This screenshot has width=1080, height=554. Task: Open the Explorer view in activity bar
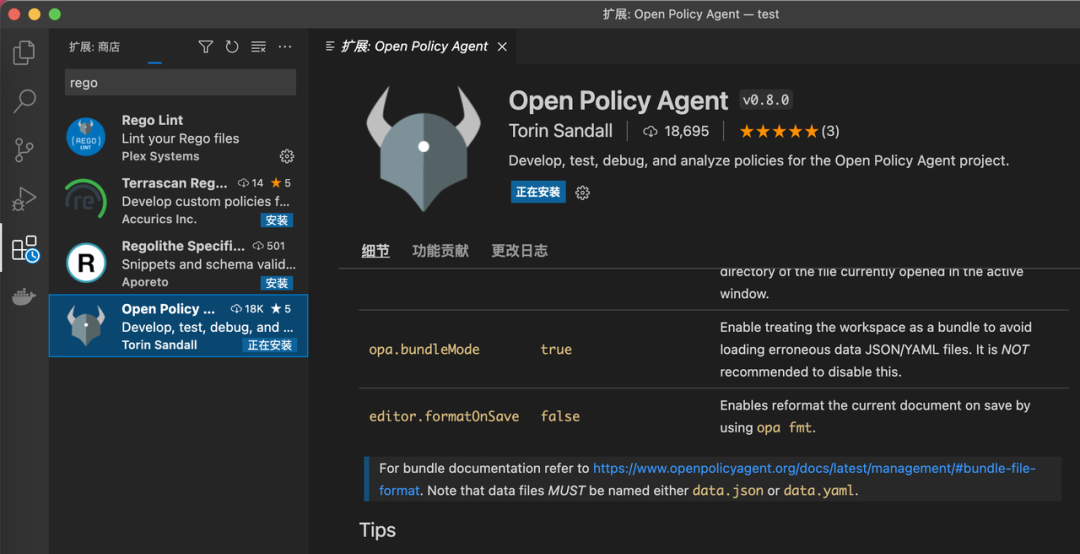click(24, 52)
